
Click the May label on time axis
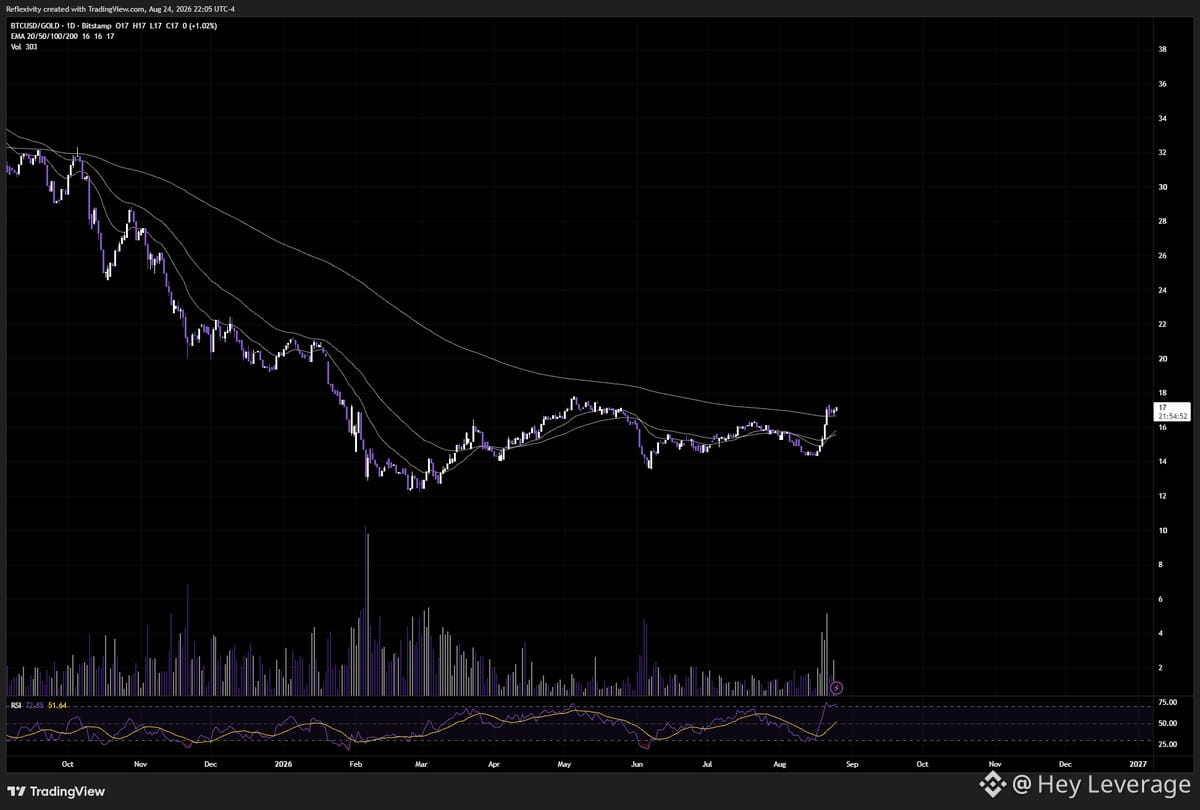tap(564, 763)
